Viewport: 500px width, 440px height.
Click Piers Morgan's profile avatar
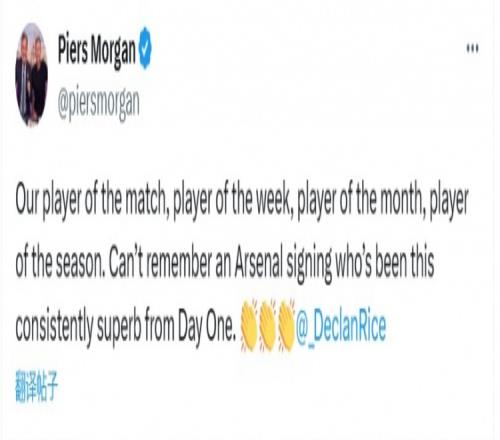[31, 75]
